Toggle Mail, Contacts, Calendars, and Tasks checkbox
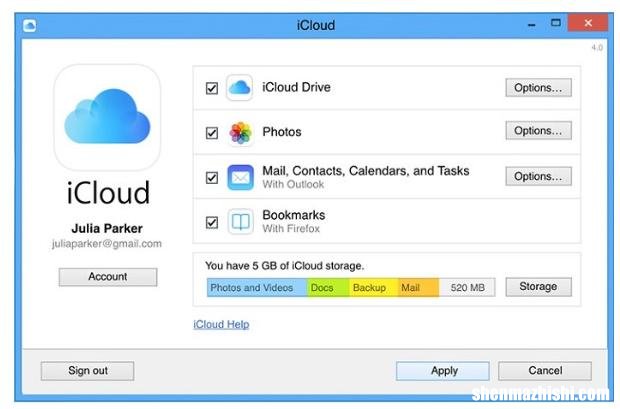620x409 pixels. [212, 178]
